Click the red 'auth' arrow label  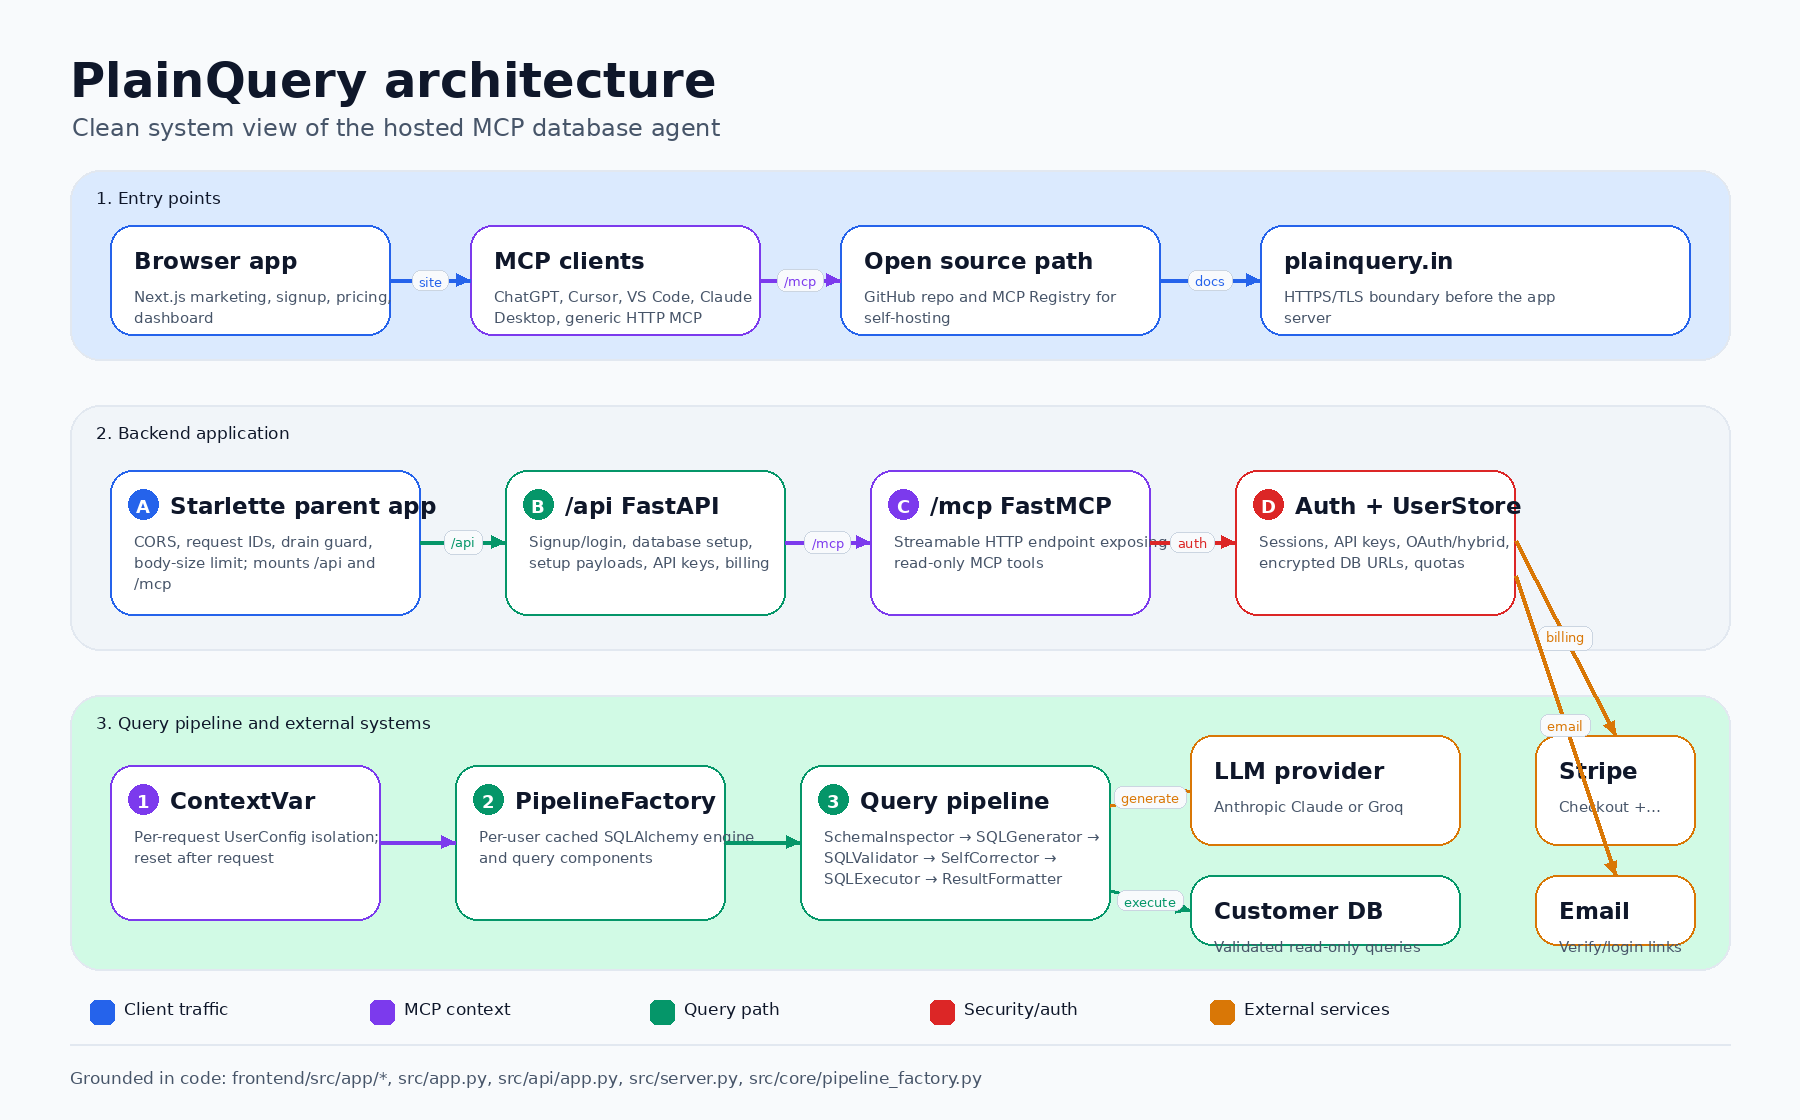click(x=1192, y=543)
